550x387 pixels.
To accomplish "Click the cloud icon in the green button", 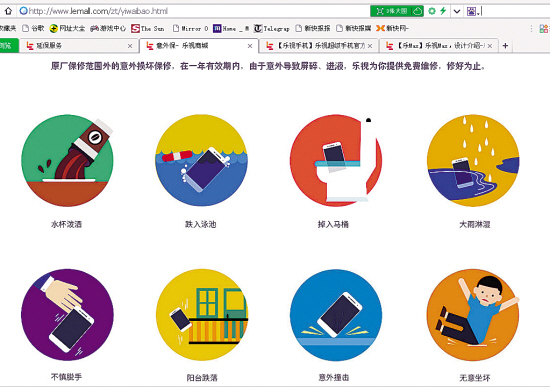I will tap(417, 11).
